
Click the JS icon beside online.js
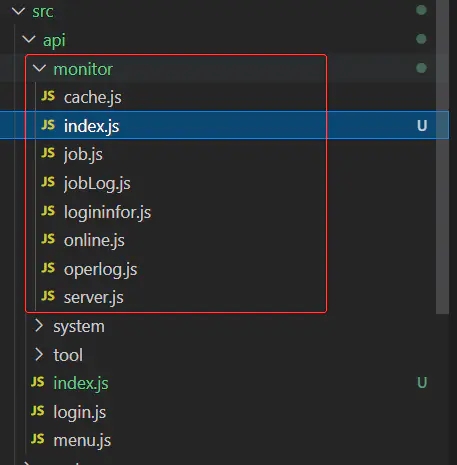point(48,240)
